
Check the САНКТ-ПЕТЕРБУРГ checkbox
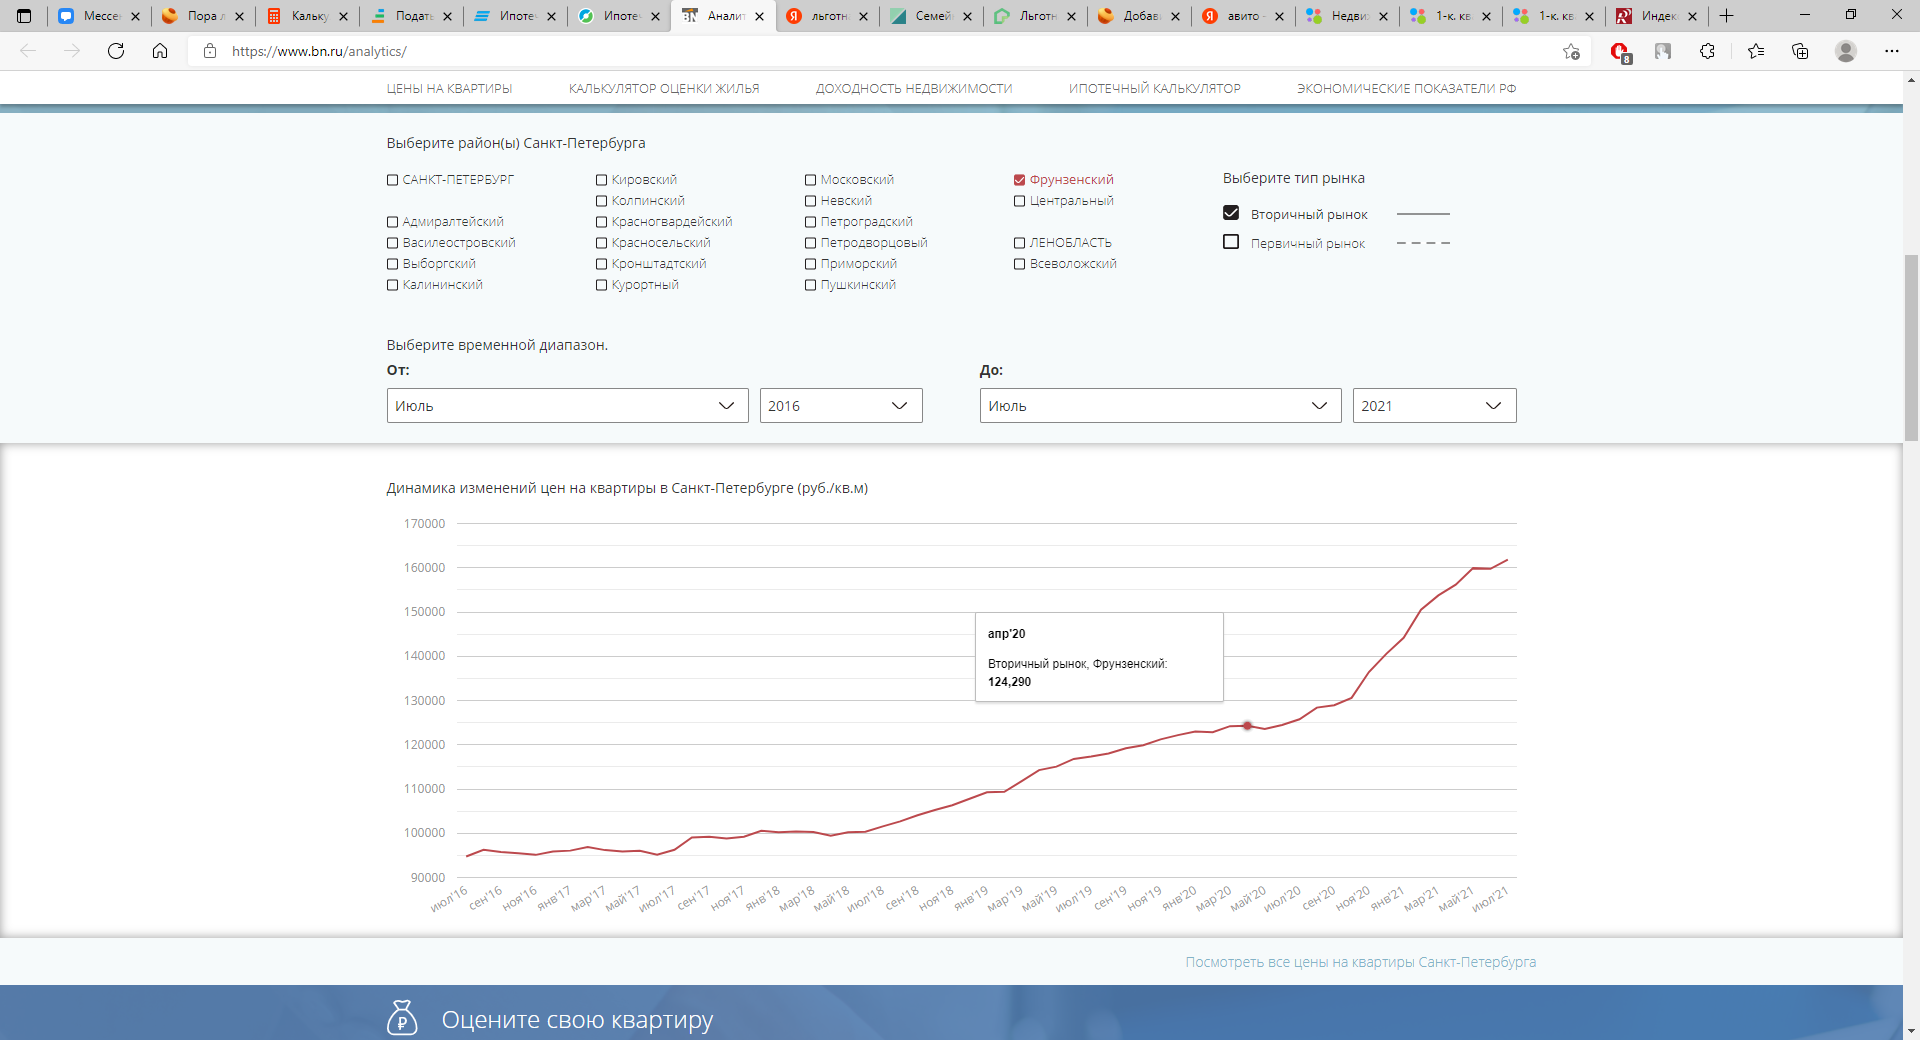(393, 180)
